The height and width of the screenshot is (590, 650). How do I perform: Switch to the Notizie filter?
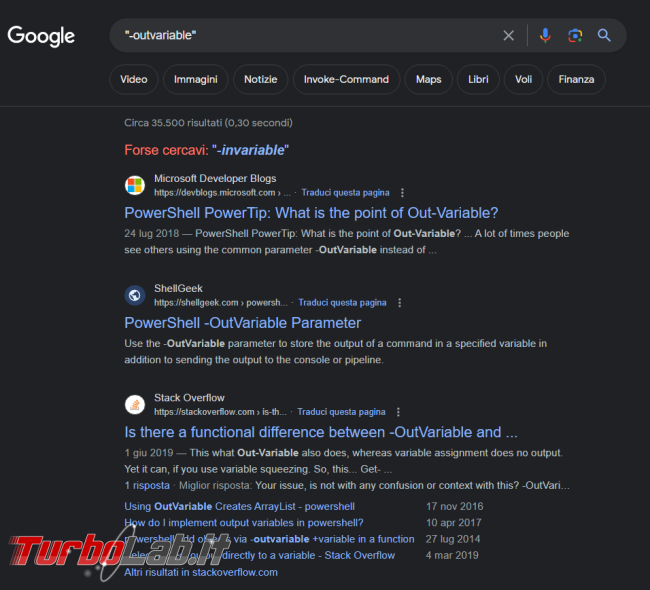(x=260, y=79)
